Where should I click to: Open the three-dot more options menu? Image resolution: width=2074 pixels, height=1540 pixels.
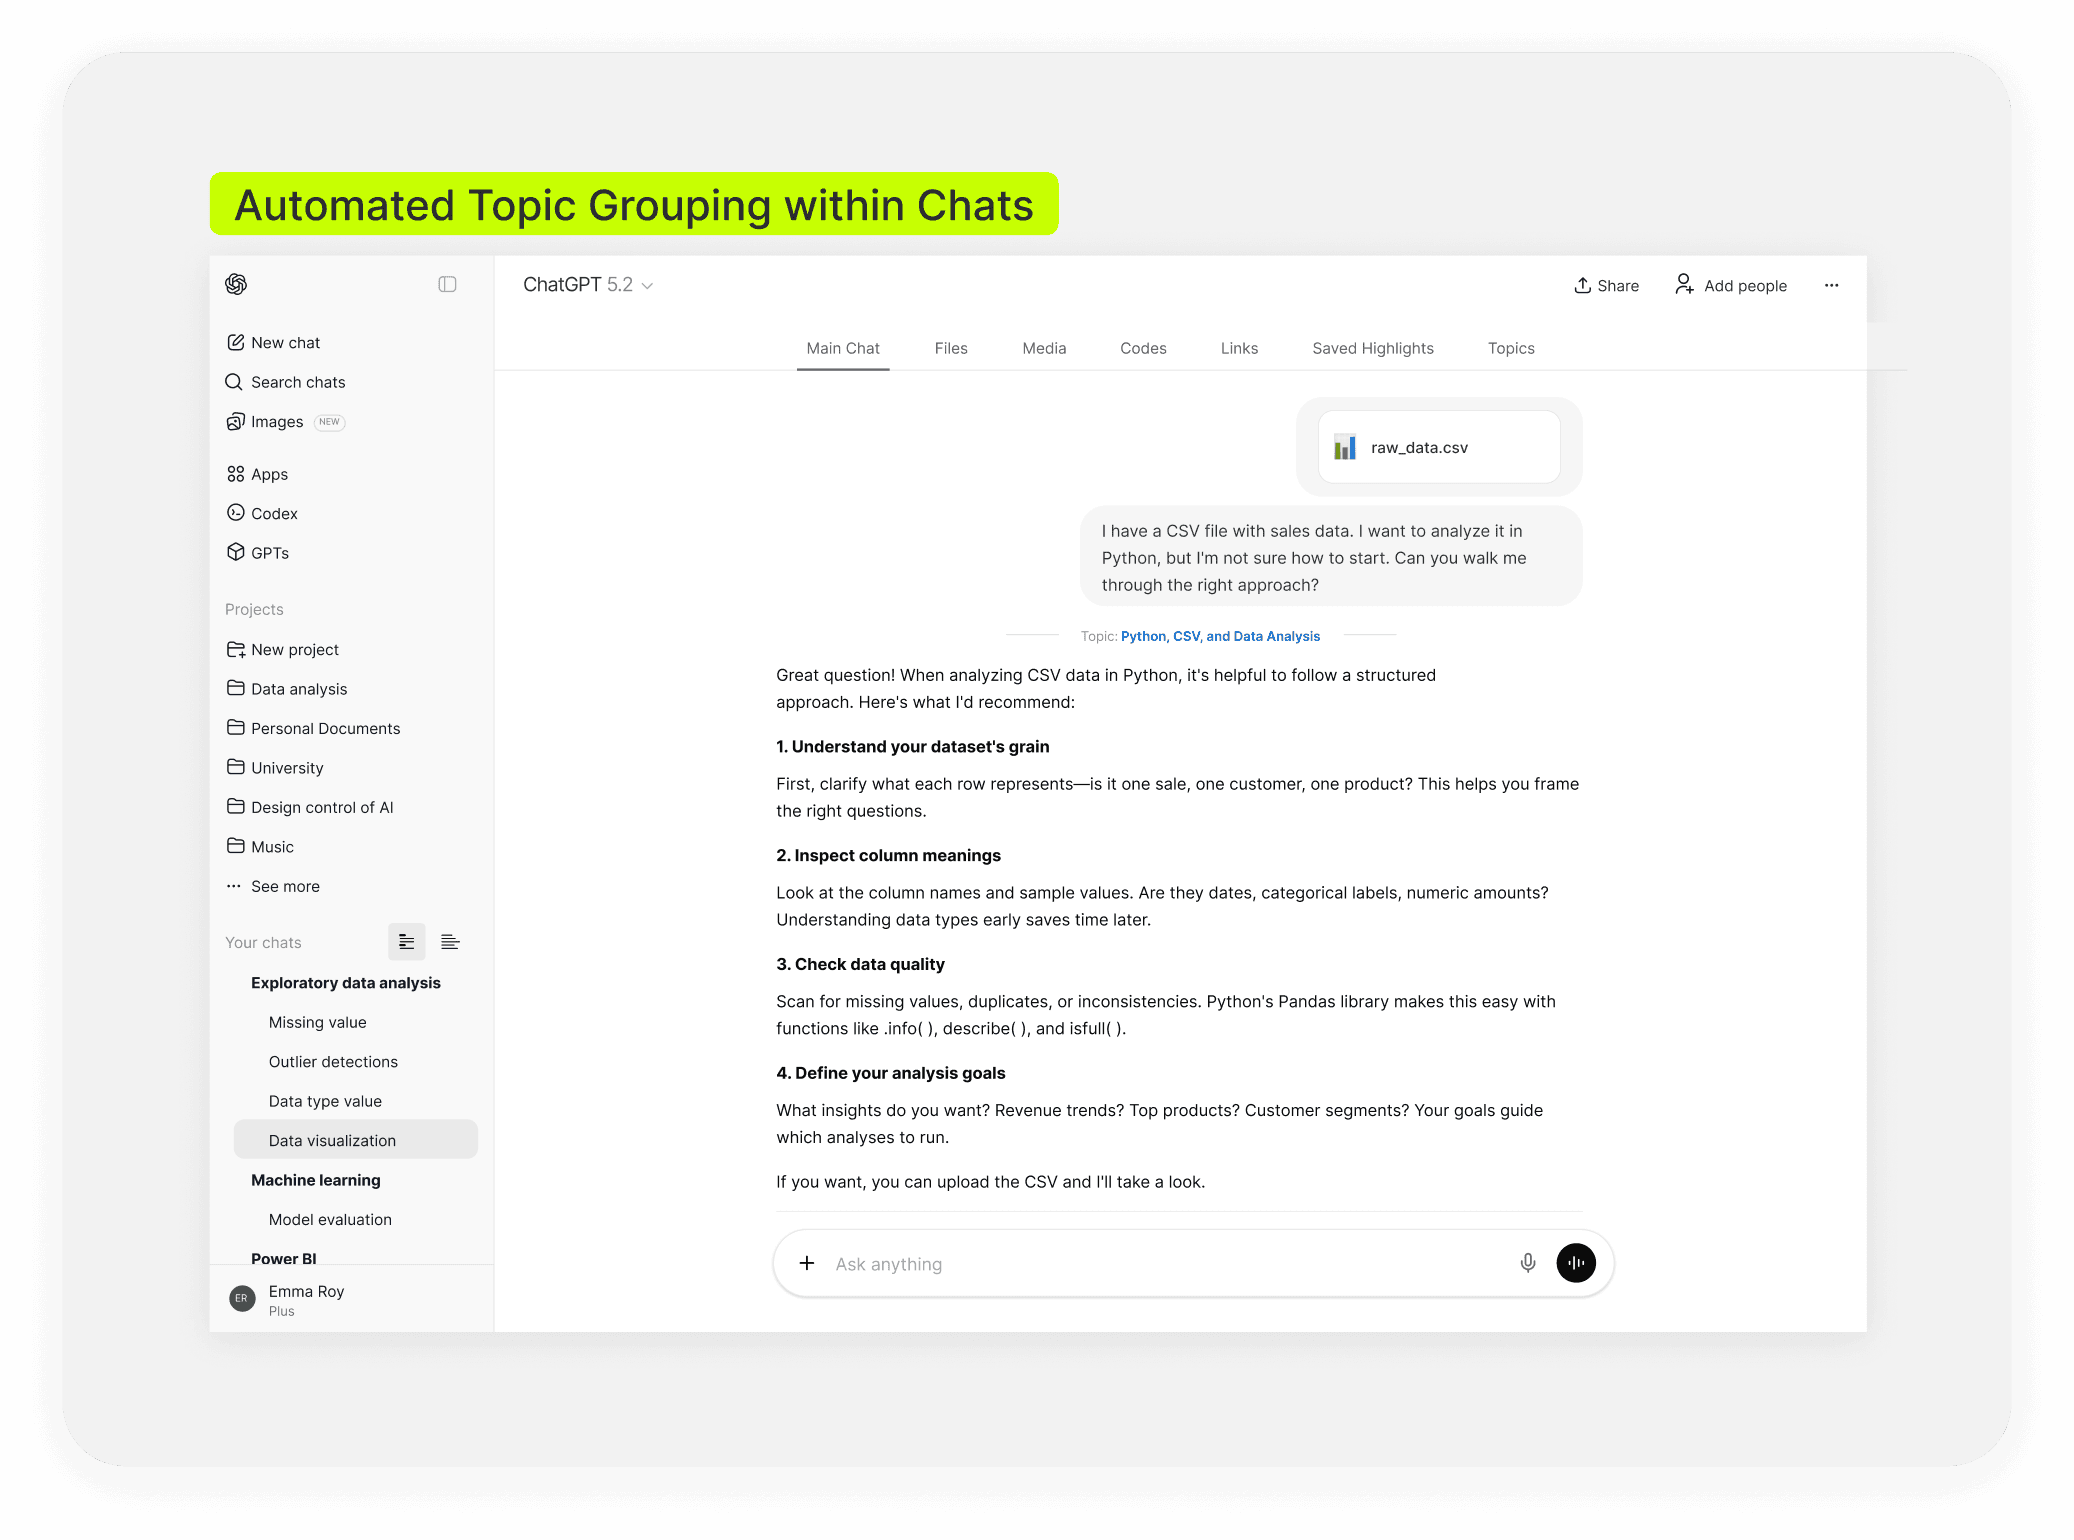click(x=1831, y=285)
